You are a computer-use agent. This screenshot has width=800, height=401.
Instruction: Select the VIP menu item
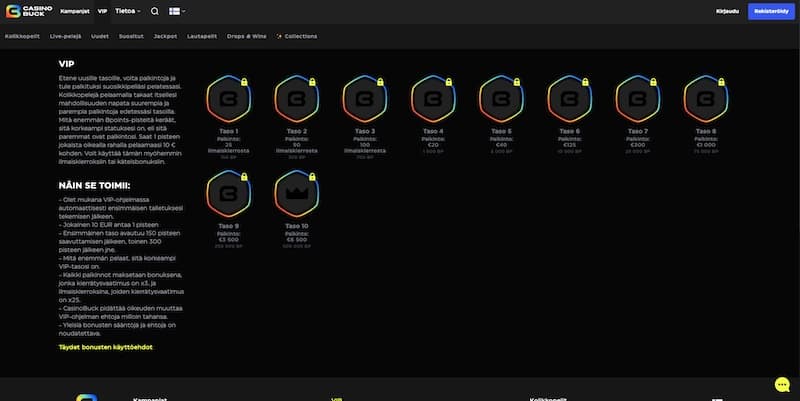tap(103, 11)
